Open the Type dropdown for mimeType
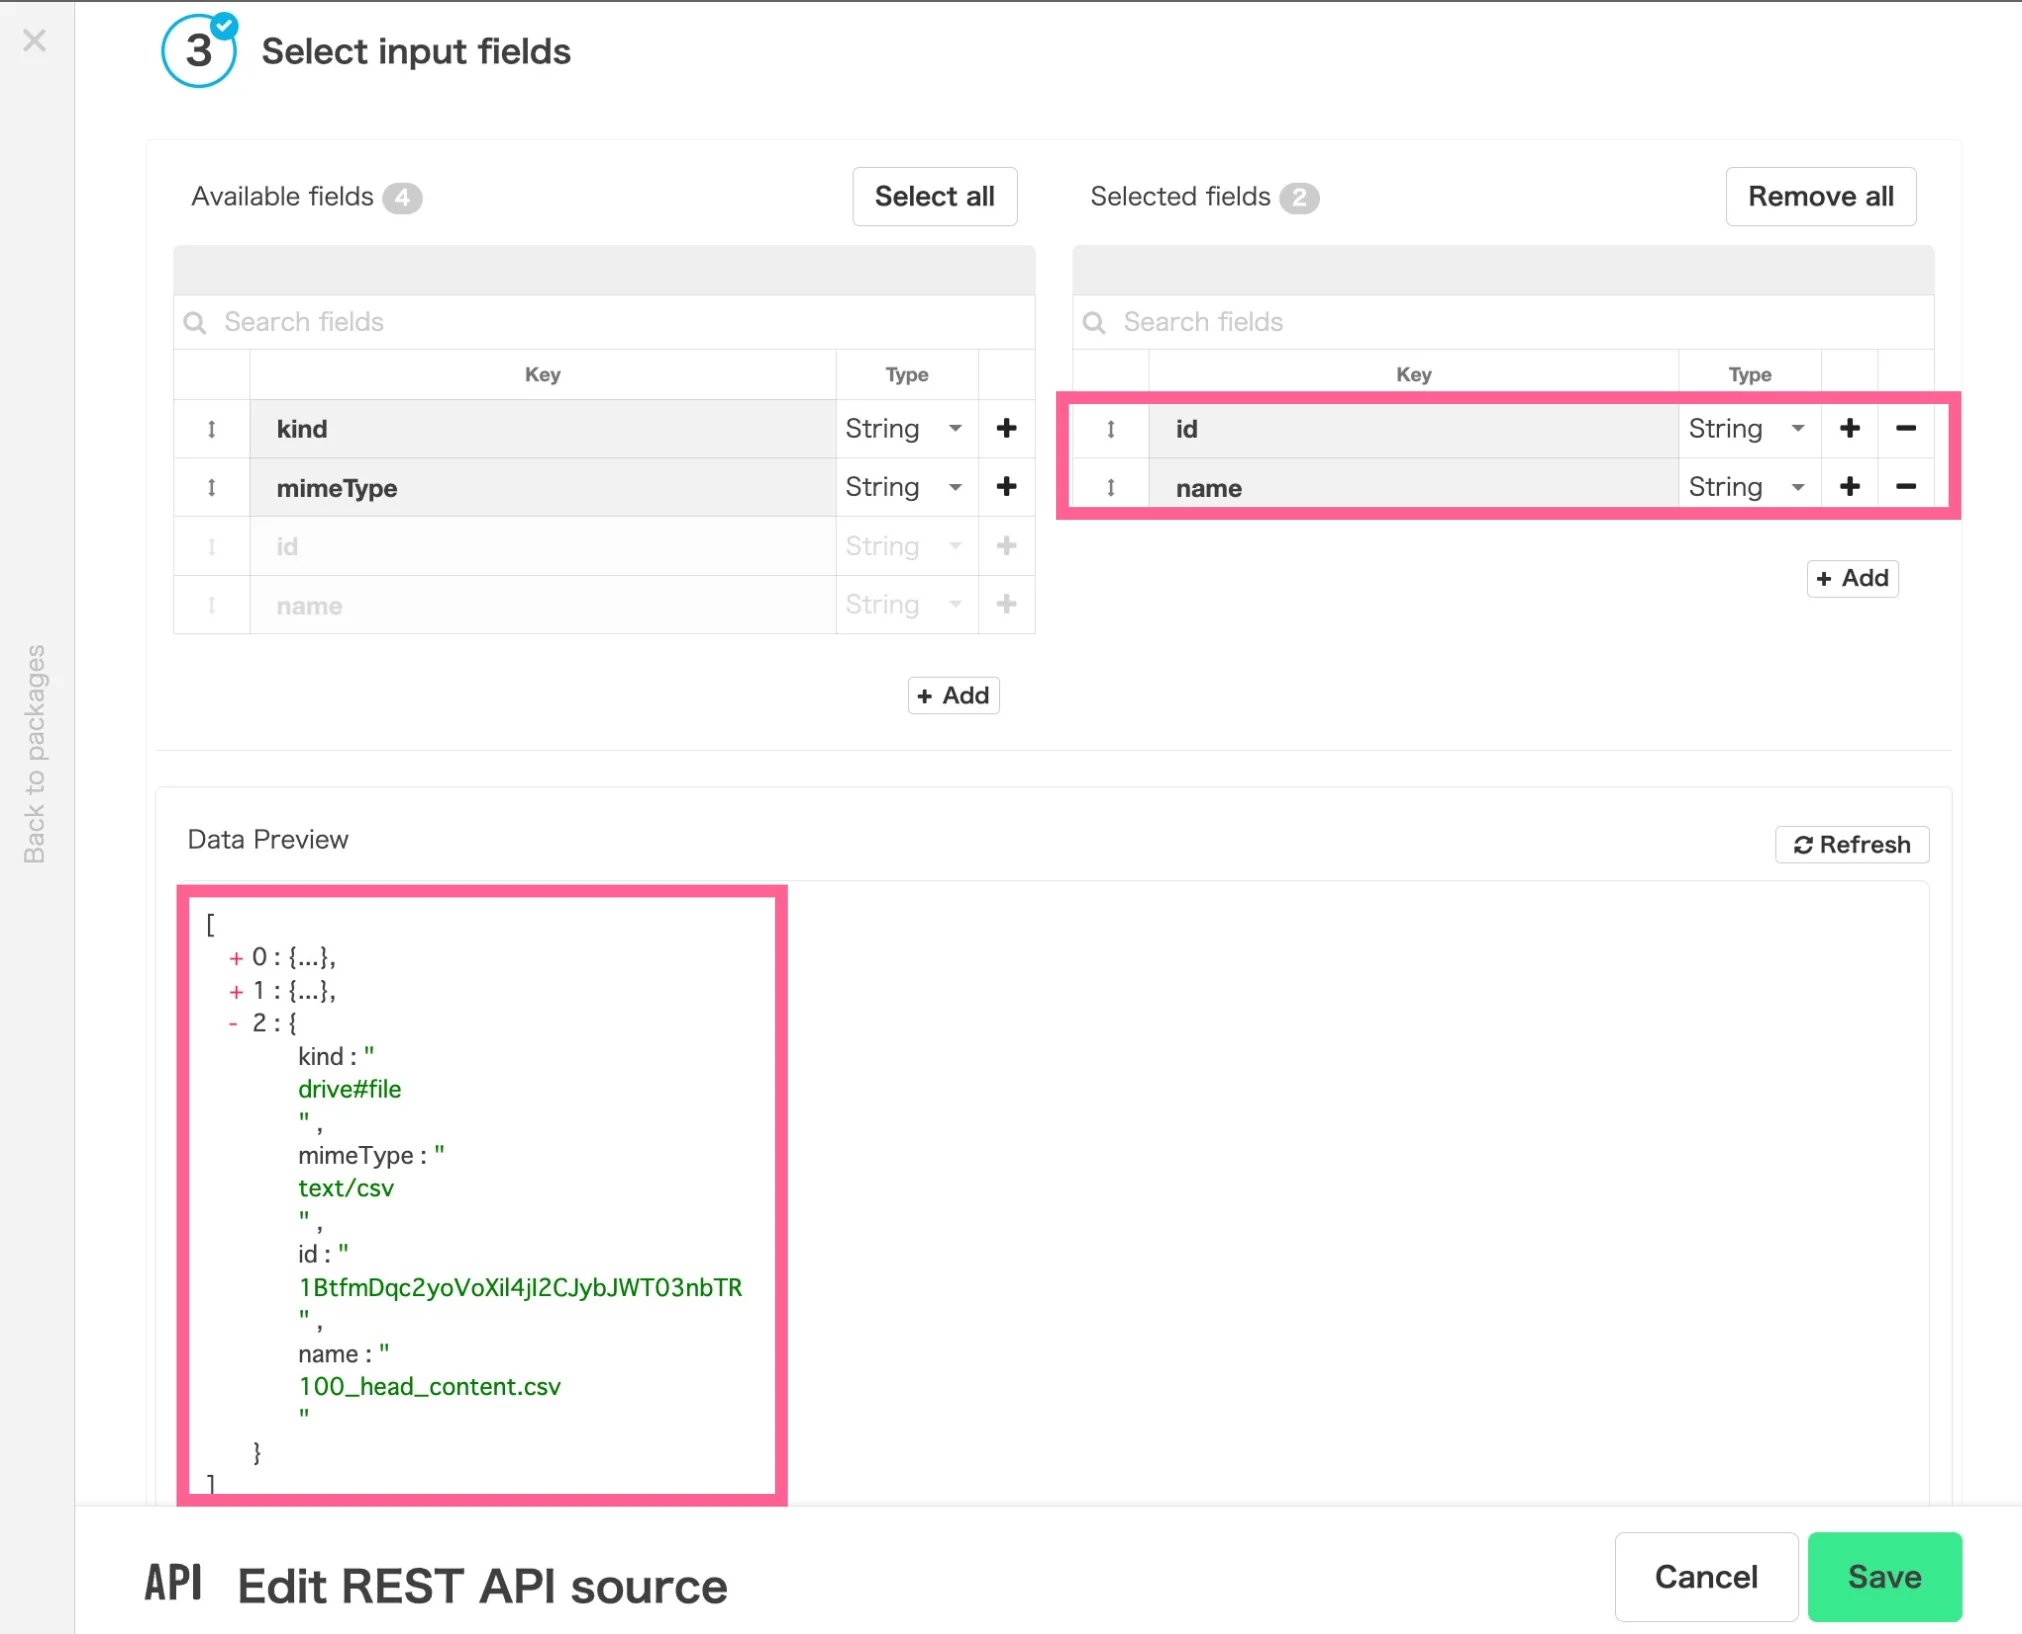The width and height of the screenshot is (2022, 1634). [905, 487]
